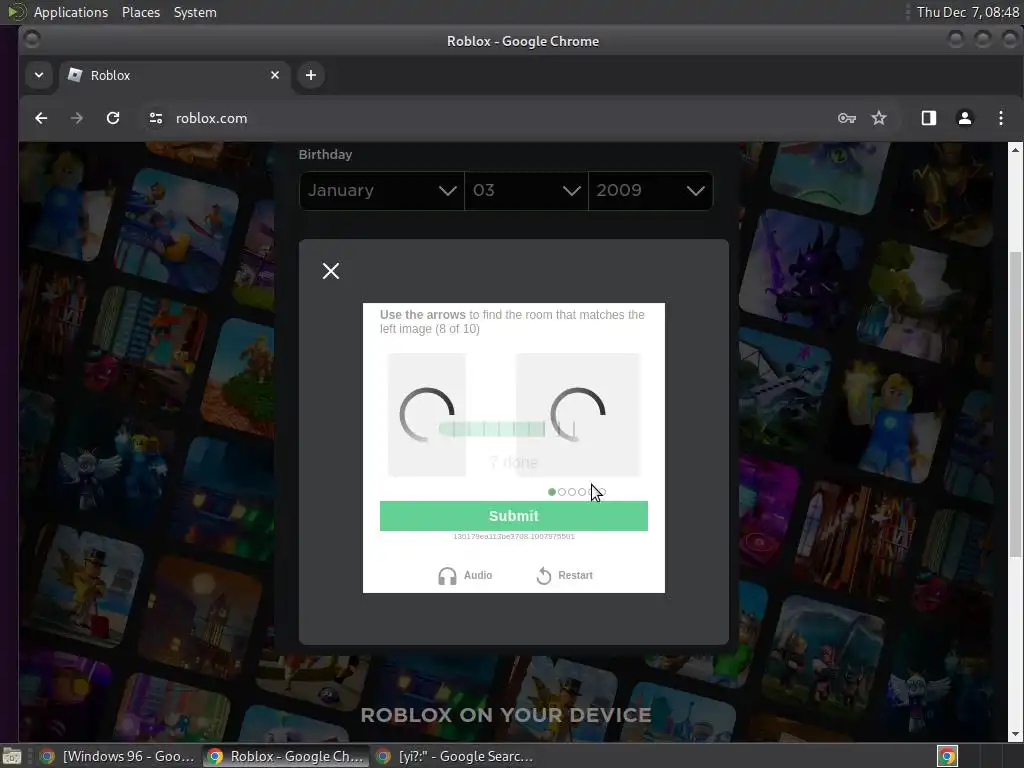Switch to Windows 96 Chrome window in taskbar
The height and width of the screenshot is (768, 1024).
(118, 756)
